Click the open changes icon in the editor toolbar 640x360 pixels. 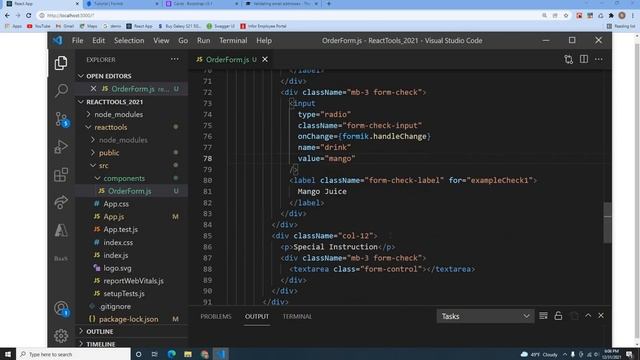coord(569,60)
